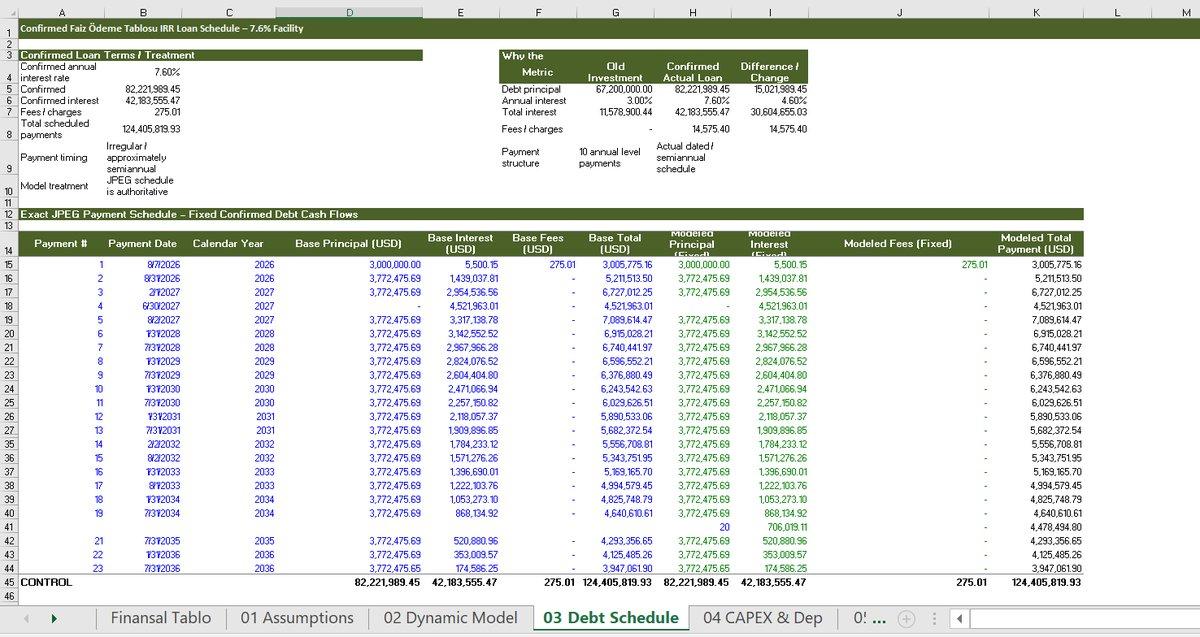1200x637 pixels.
Task: Click the 'Modeled Fees (Fixed)' heading cell
Action: point(898,244)
